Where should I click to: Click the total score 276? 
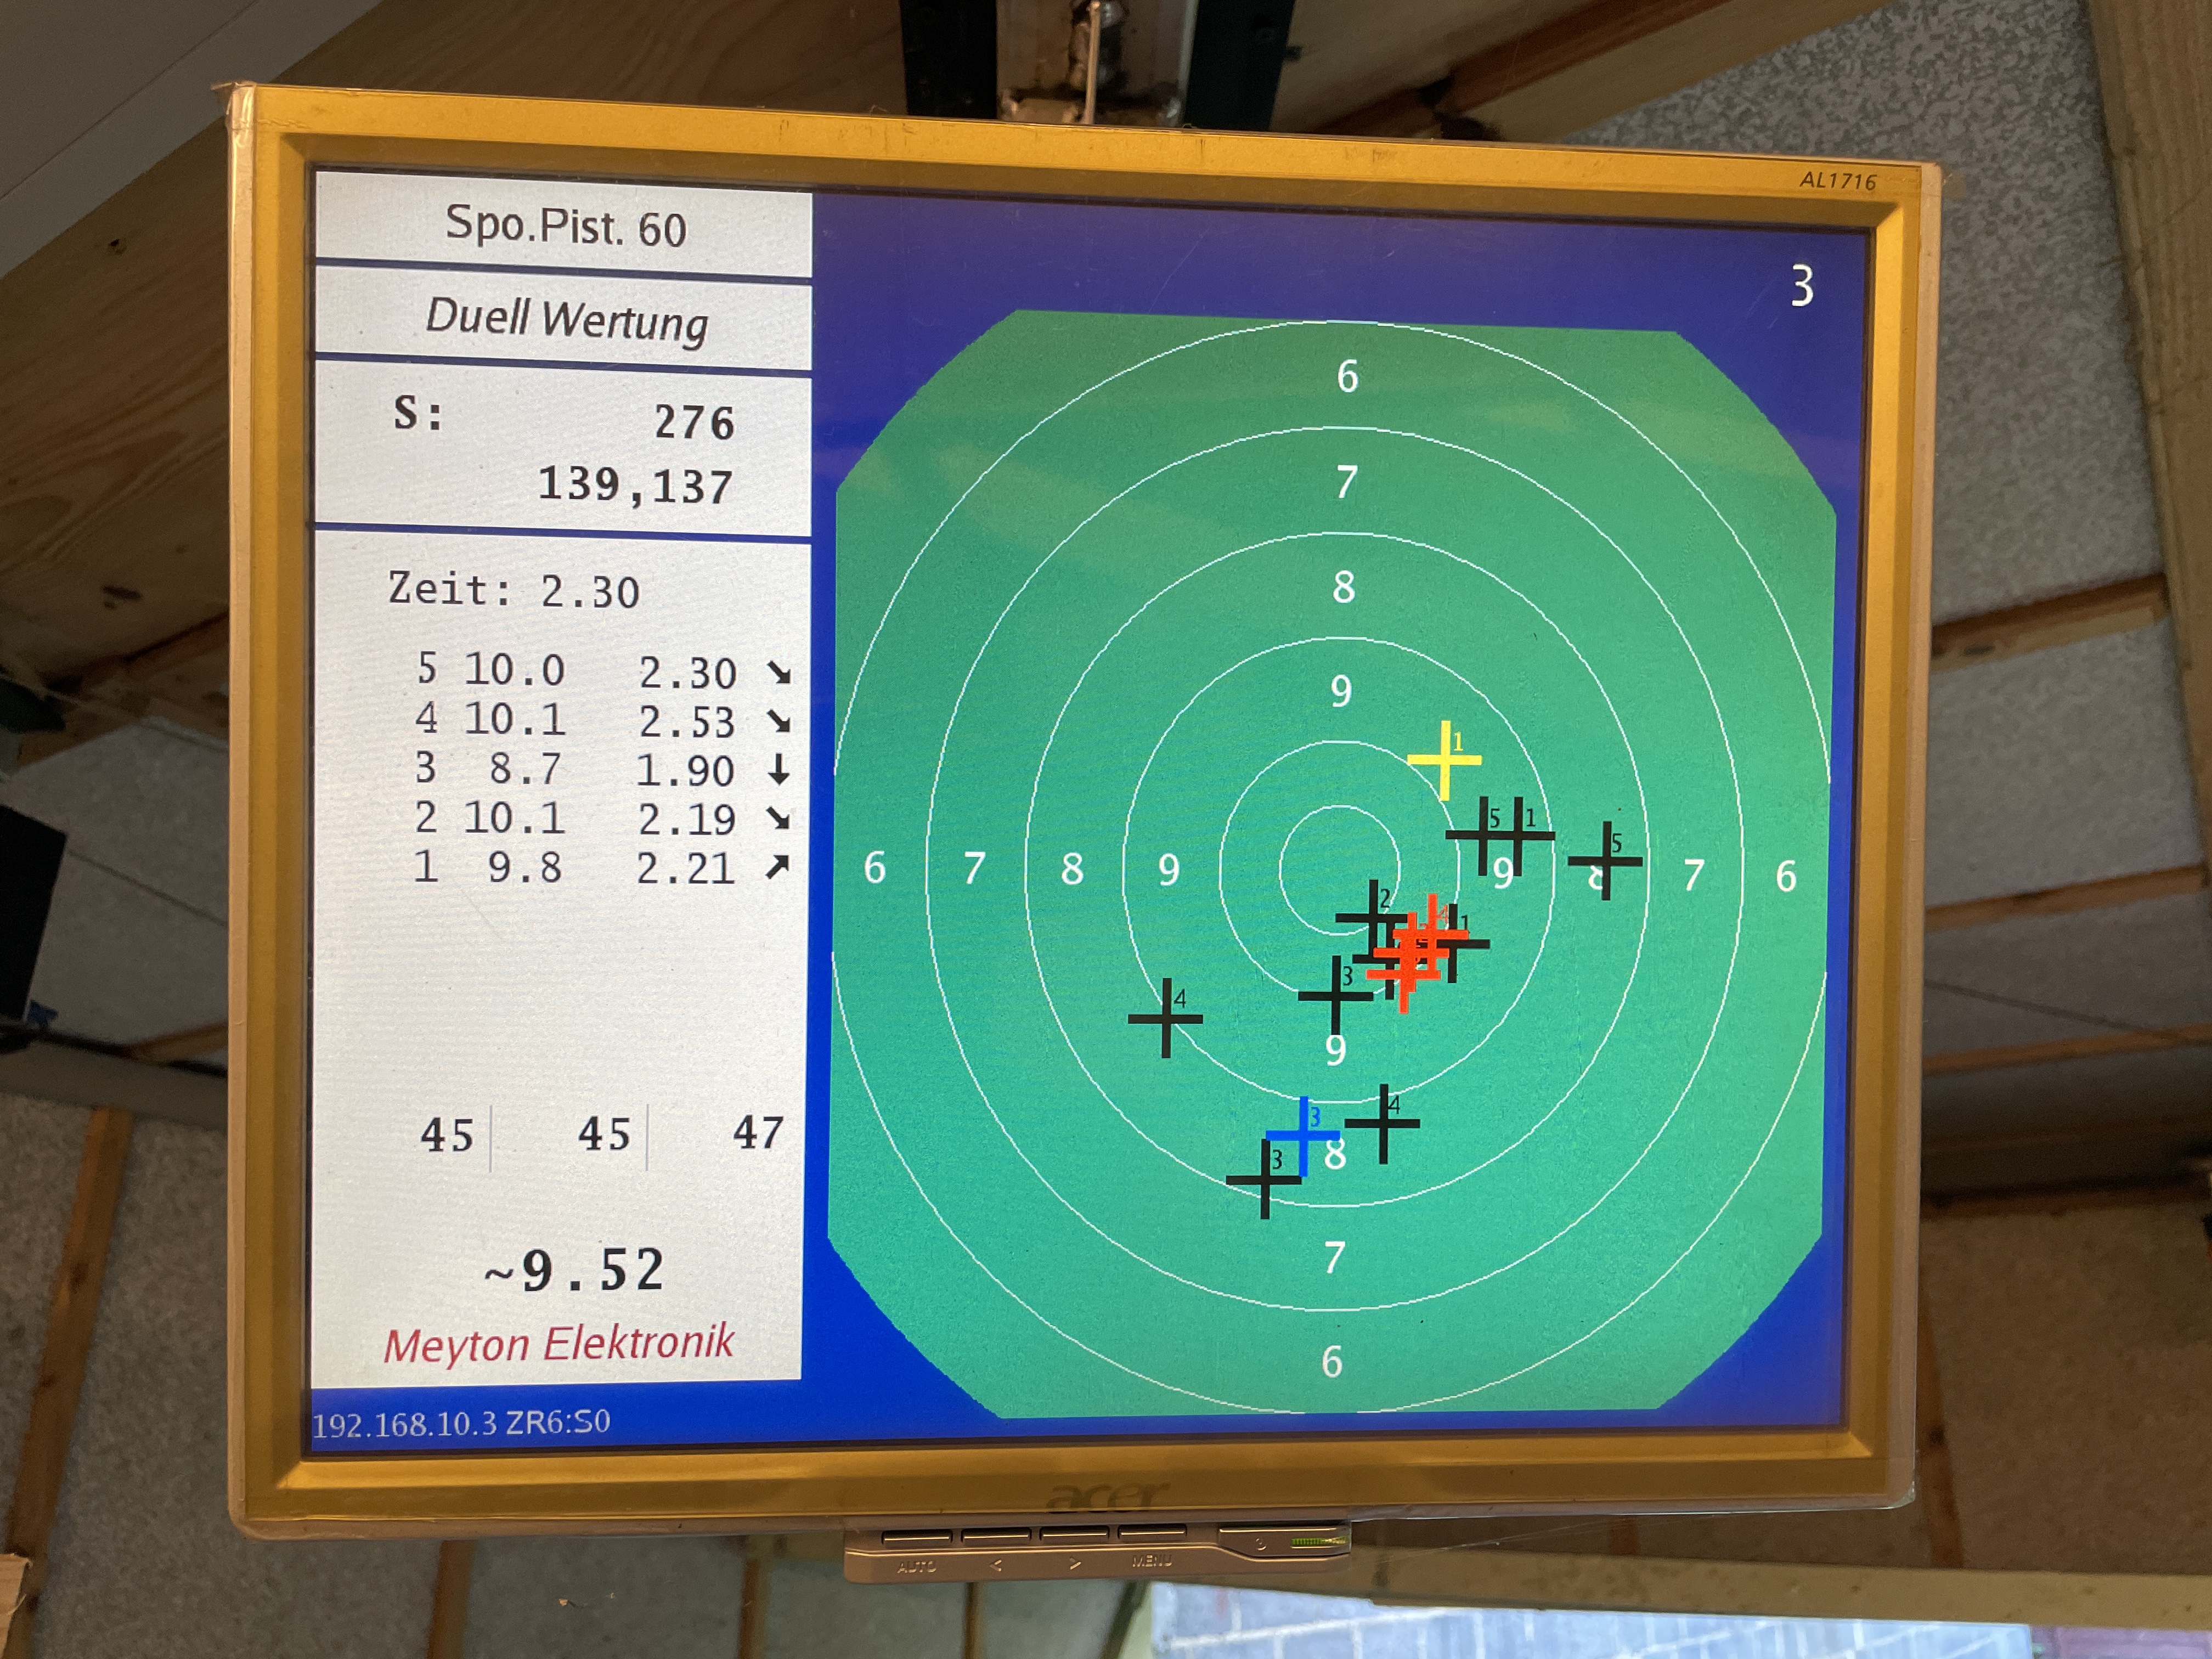[x=694, y=422]
